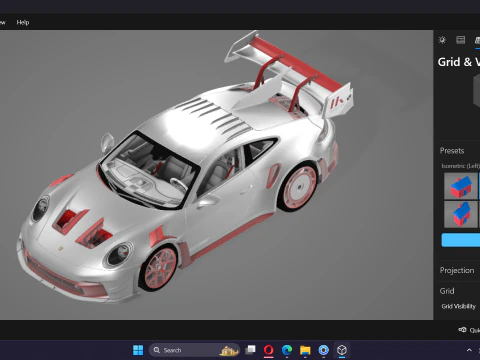Screen dimensions: 480x360
Task: Open Quick Animations icon in bottom bar
Action: click(x=462, y=330)
